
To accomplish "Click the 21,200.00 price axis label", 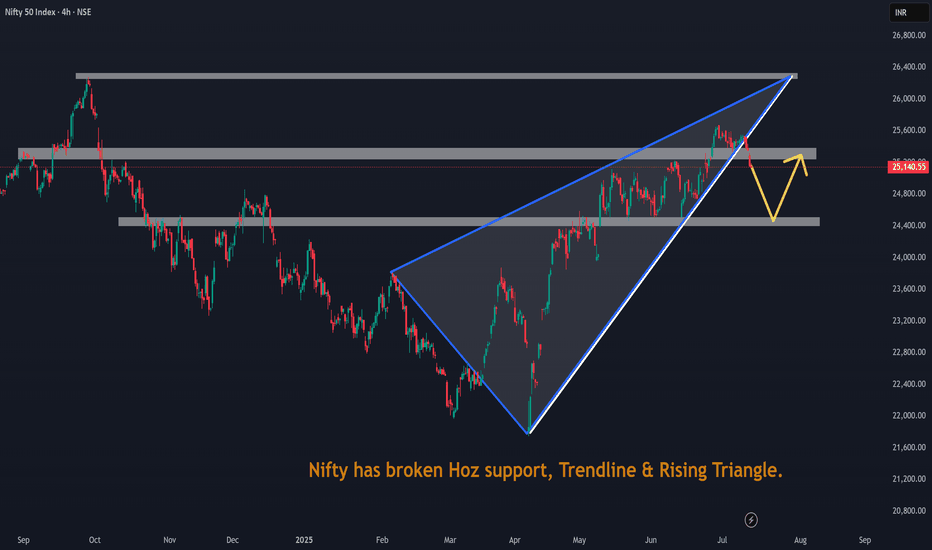I will [x=909, y=479].
